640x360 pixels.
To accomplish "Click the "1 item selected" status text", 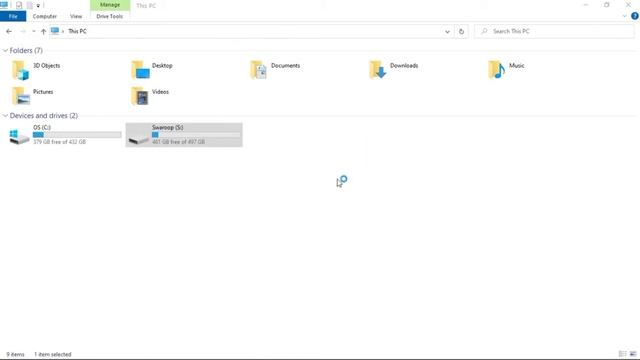I will pos(53,354).
